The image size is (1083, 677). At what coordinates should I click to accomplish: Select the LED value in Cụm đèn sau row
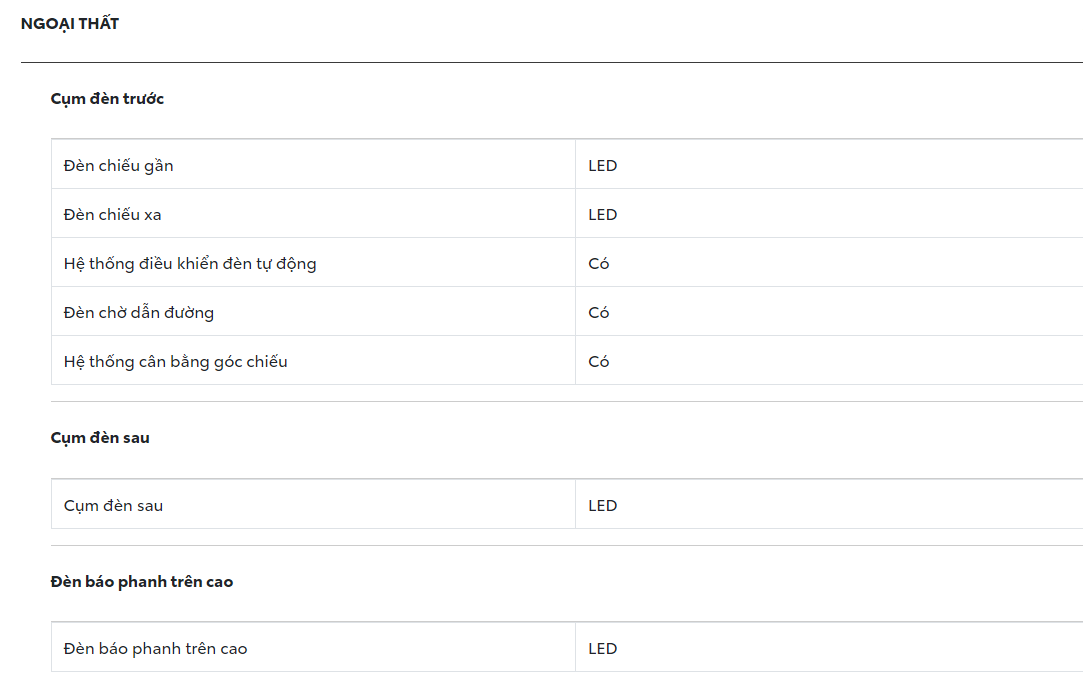click(603, 506)
